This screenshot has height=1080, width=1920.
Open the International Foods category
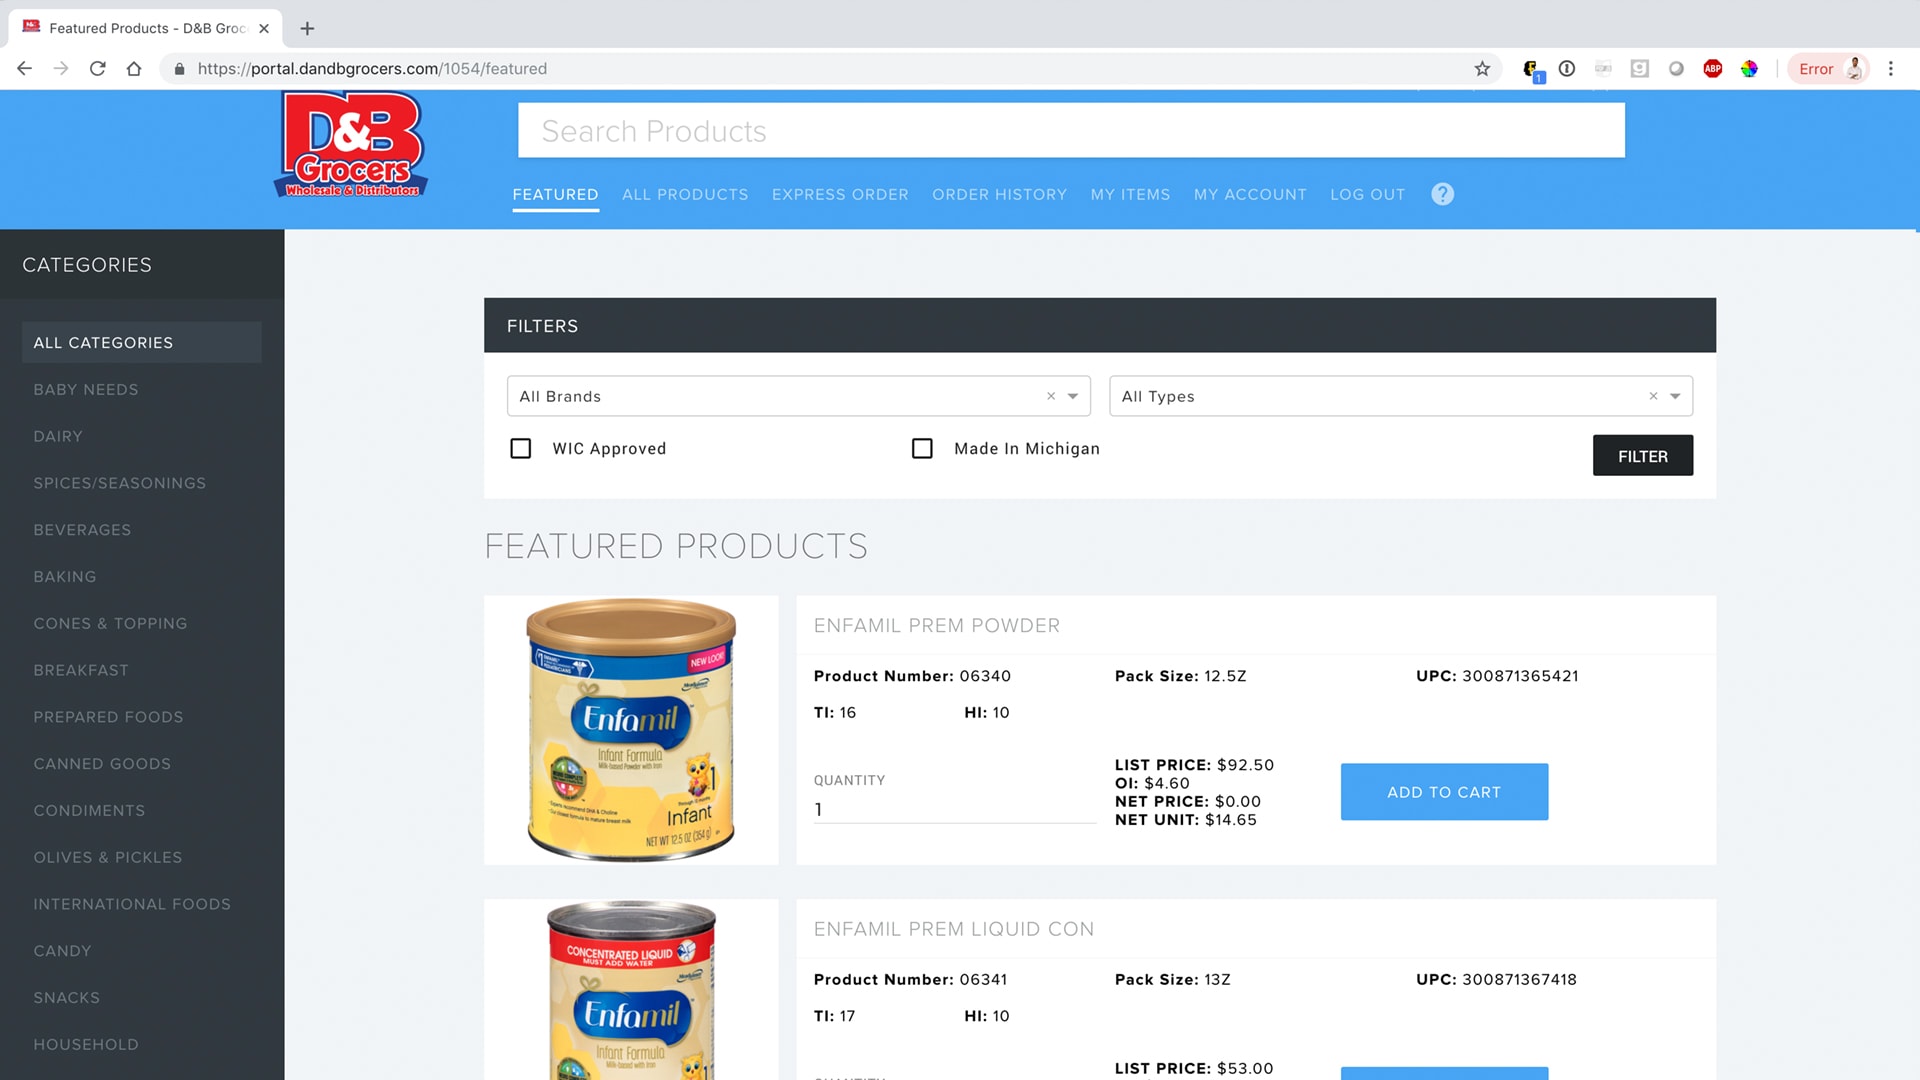pyautogui.click(x=132, y=904)
